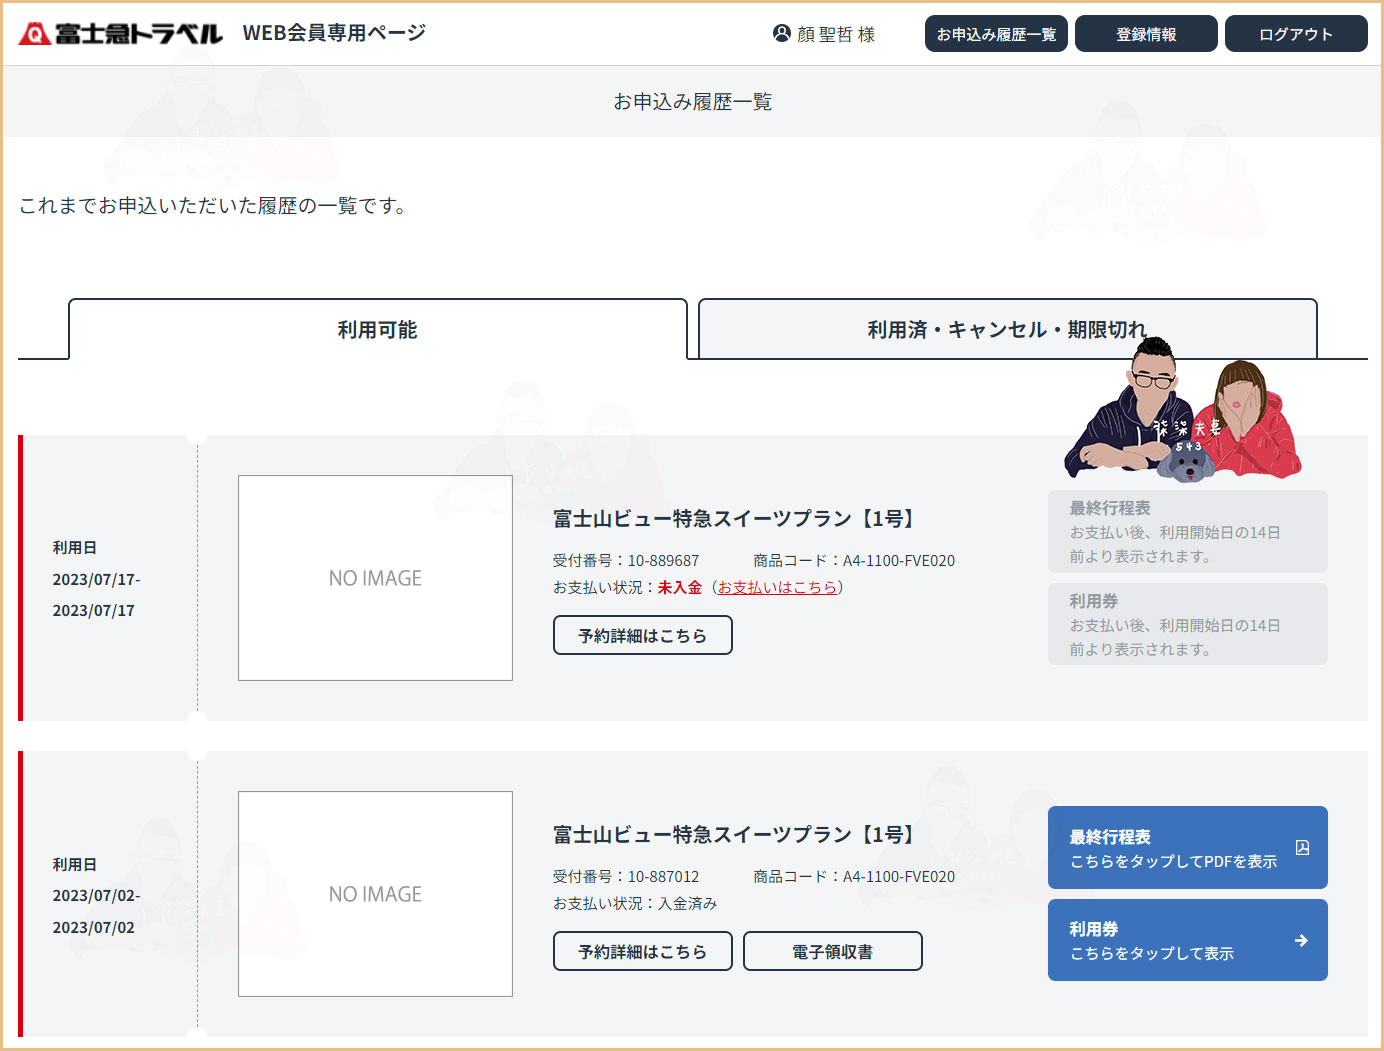Click the user profile icon beside 顏聖哲
Image resolution: width=1384 pixels, height=1051 pixels.
782,33
